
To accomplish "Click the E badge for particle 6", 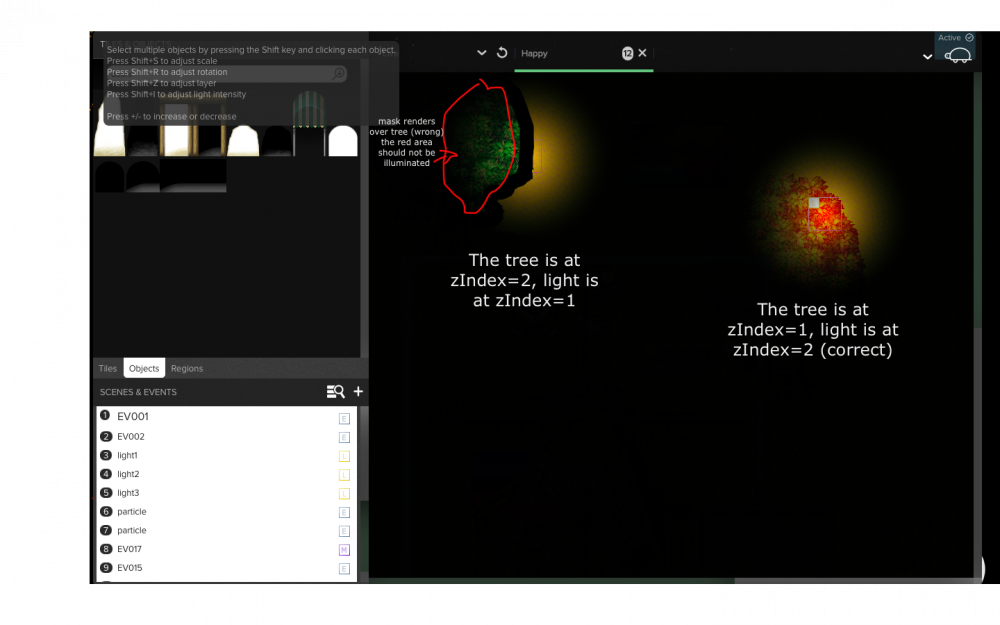I will (344, 513).
